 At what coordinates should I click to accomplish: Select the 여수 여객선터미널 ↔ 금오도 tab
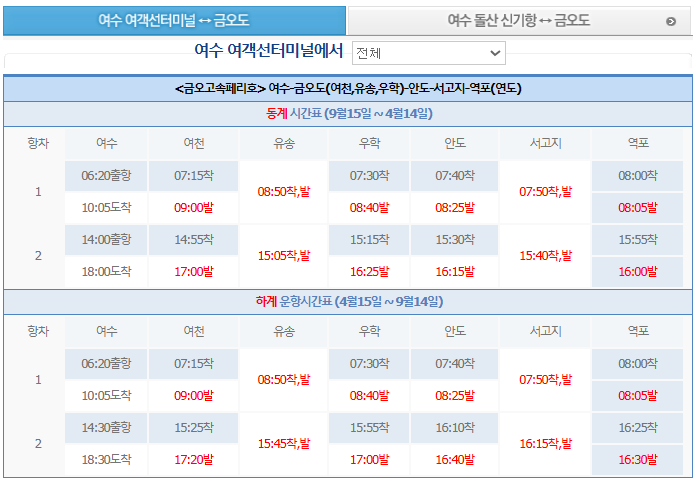pyautogui.click(x=174, y=20)
